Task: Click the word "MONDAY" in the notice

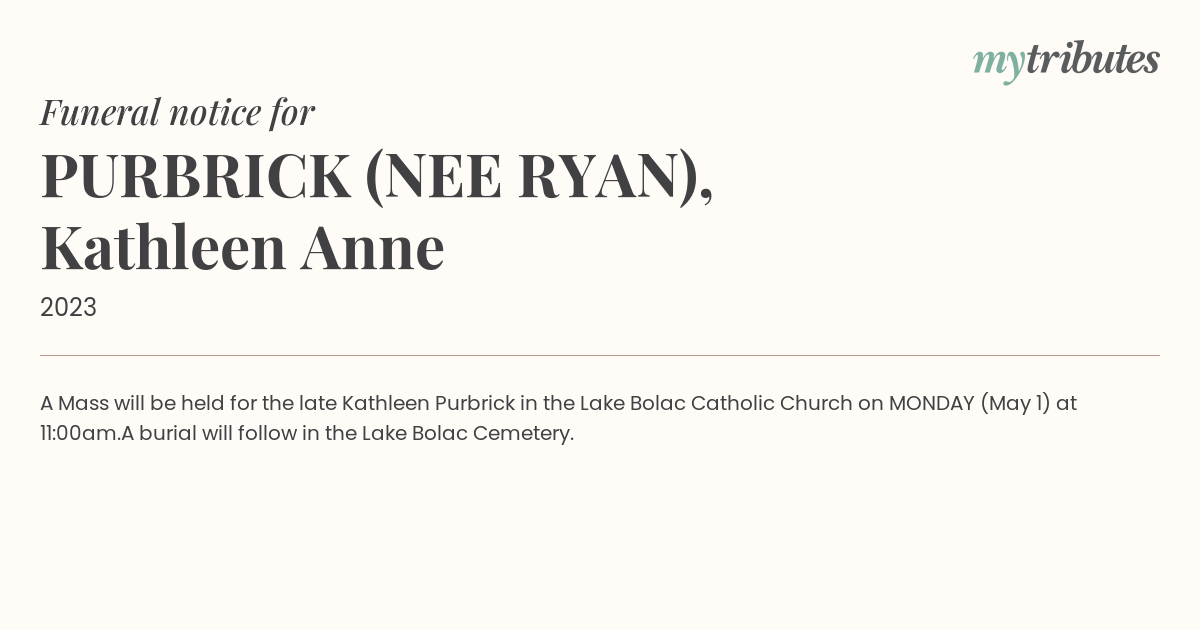Action: (x=931, y=403)
